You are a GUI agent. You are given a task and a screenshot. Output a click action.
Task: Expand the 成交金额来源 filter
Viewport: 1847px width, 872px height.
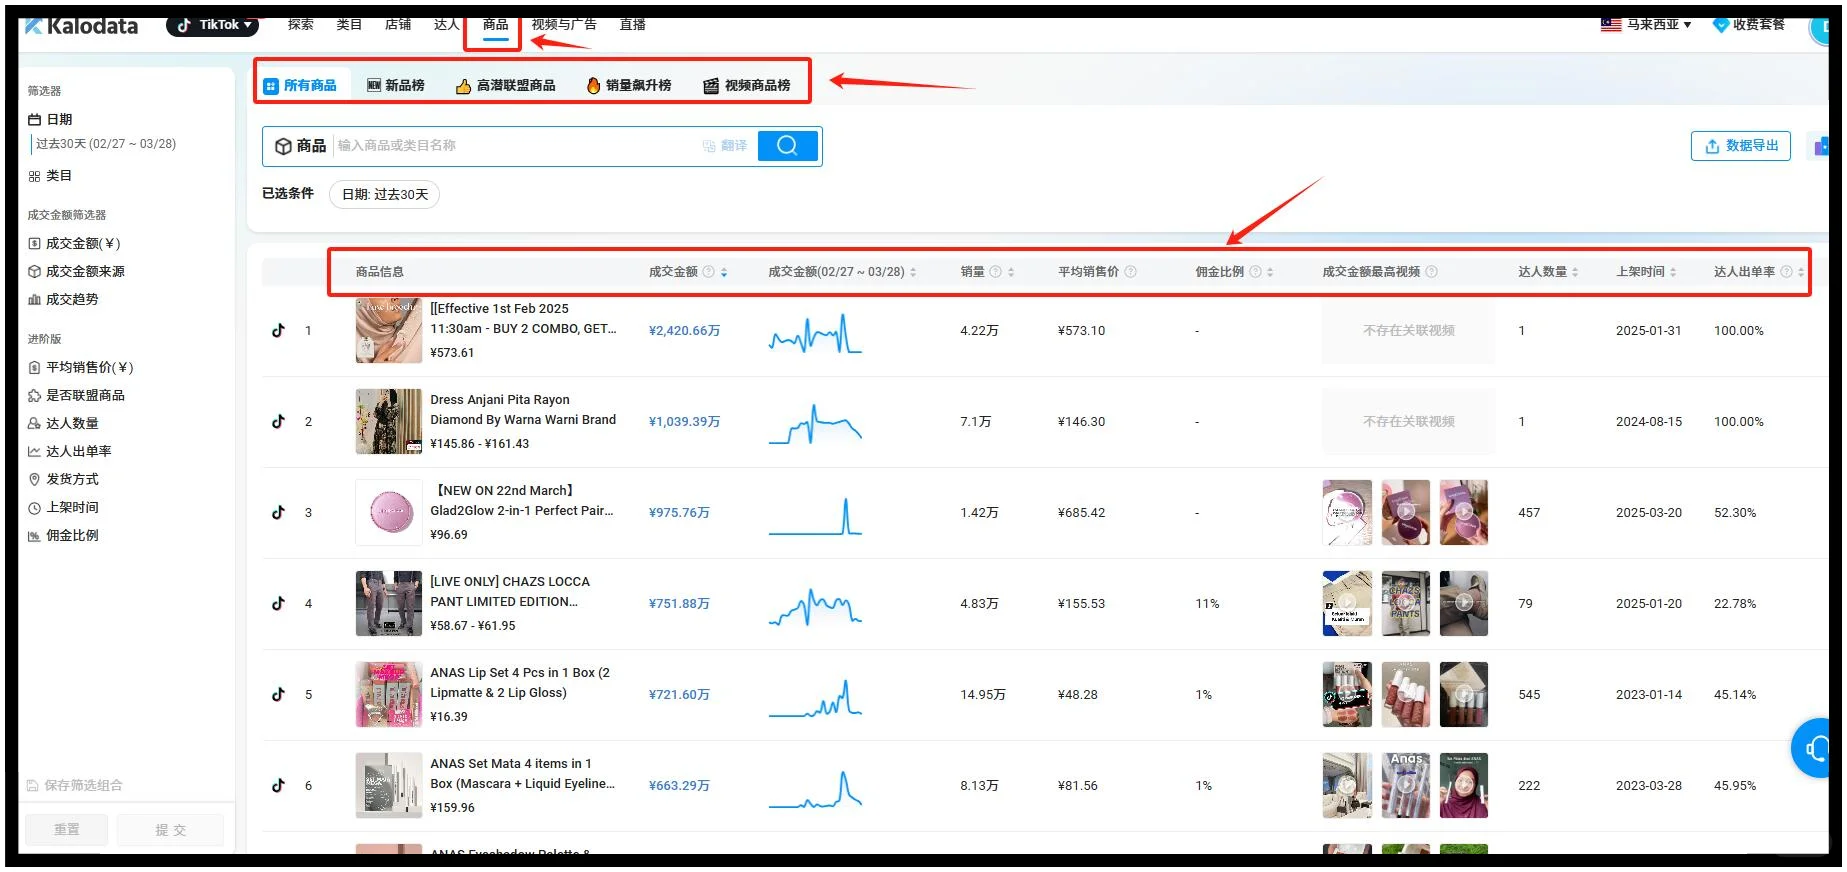pyautogui.click(x=77, y=272)
